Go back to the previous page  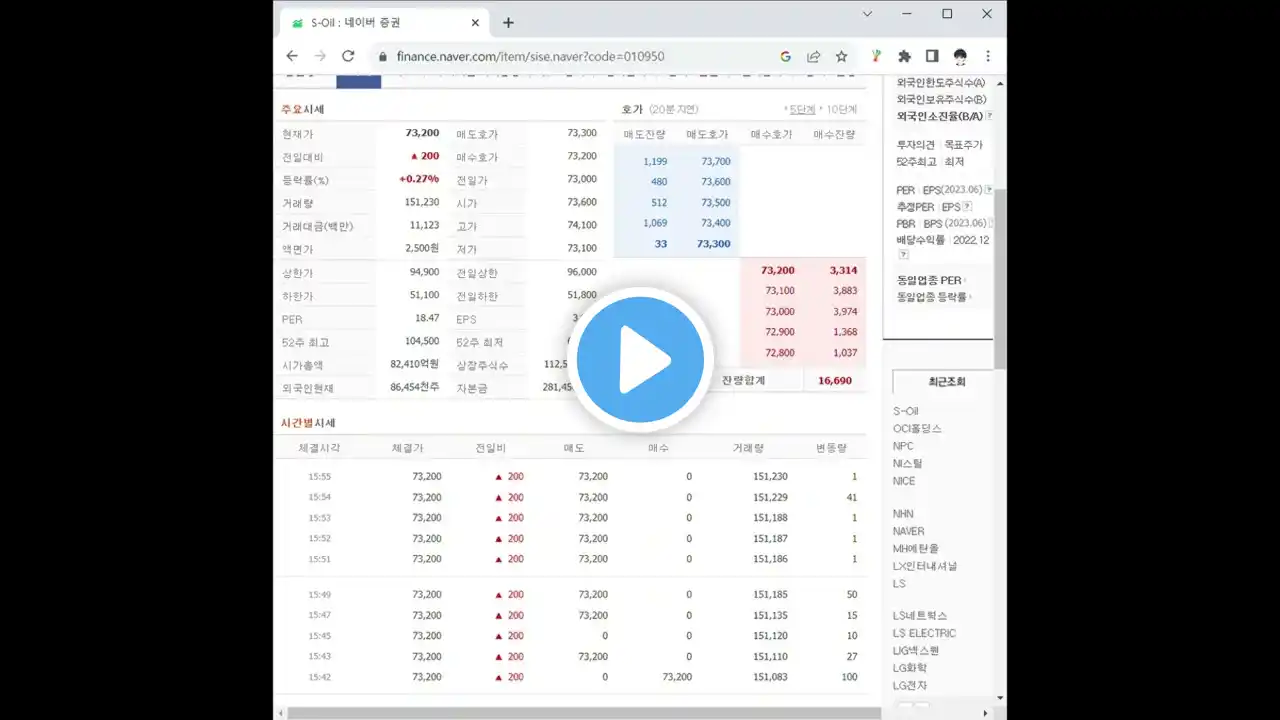[x=292, y=56]
